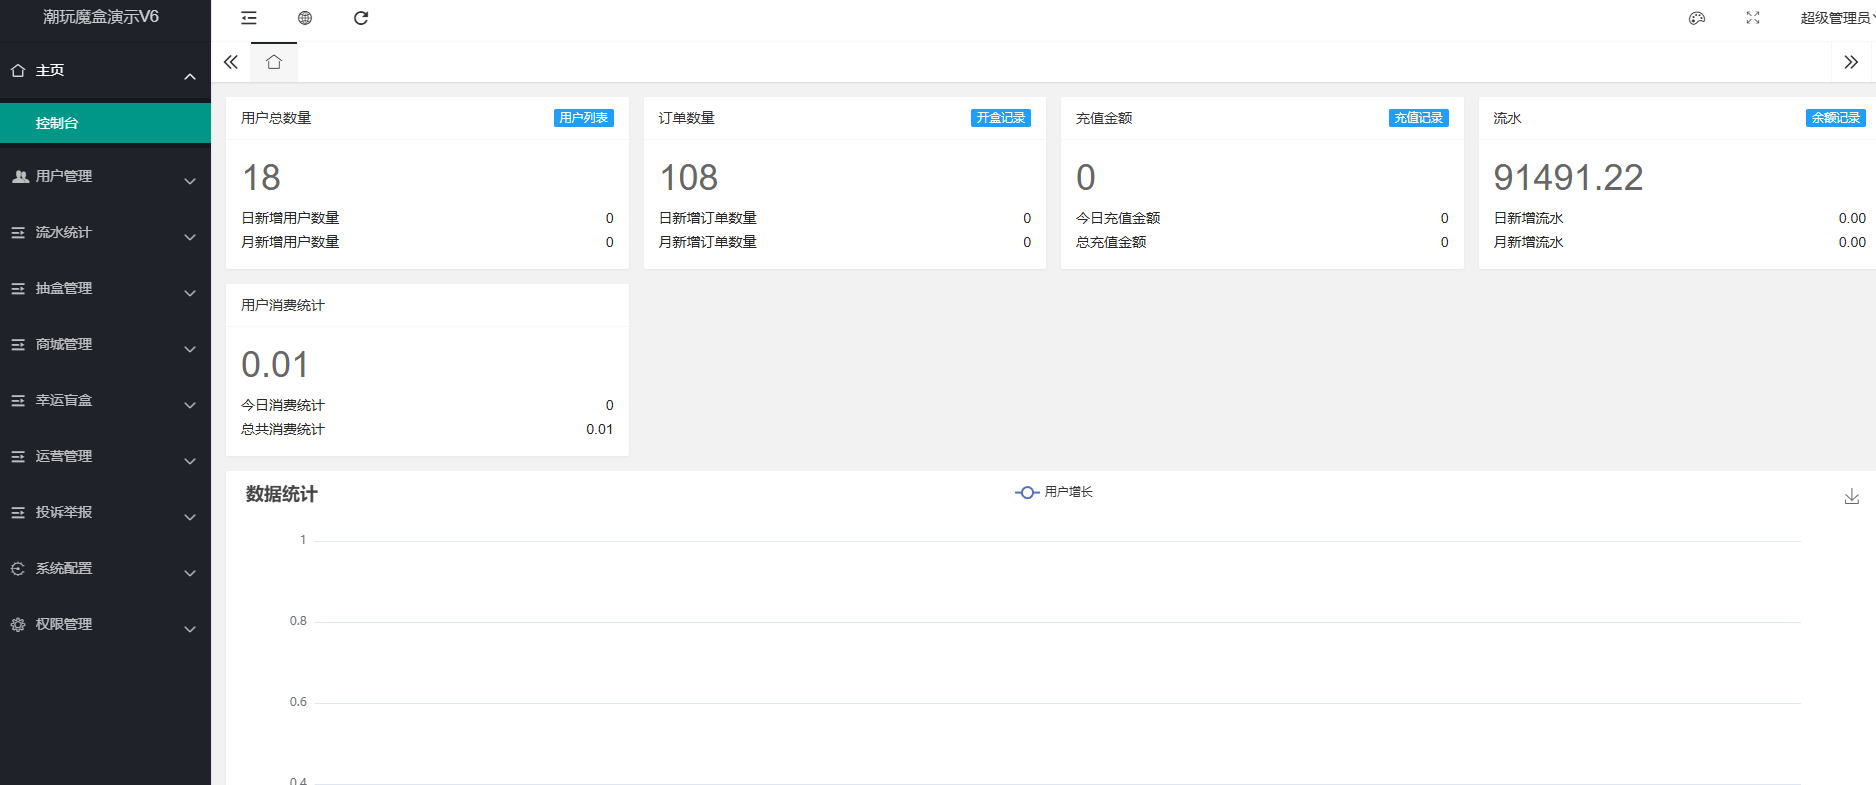Toggle the 用户增长 legend series
This screenshot has height=785, width=1876.
pos(1054,492)
